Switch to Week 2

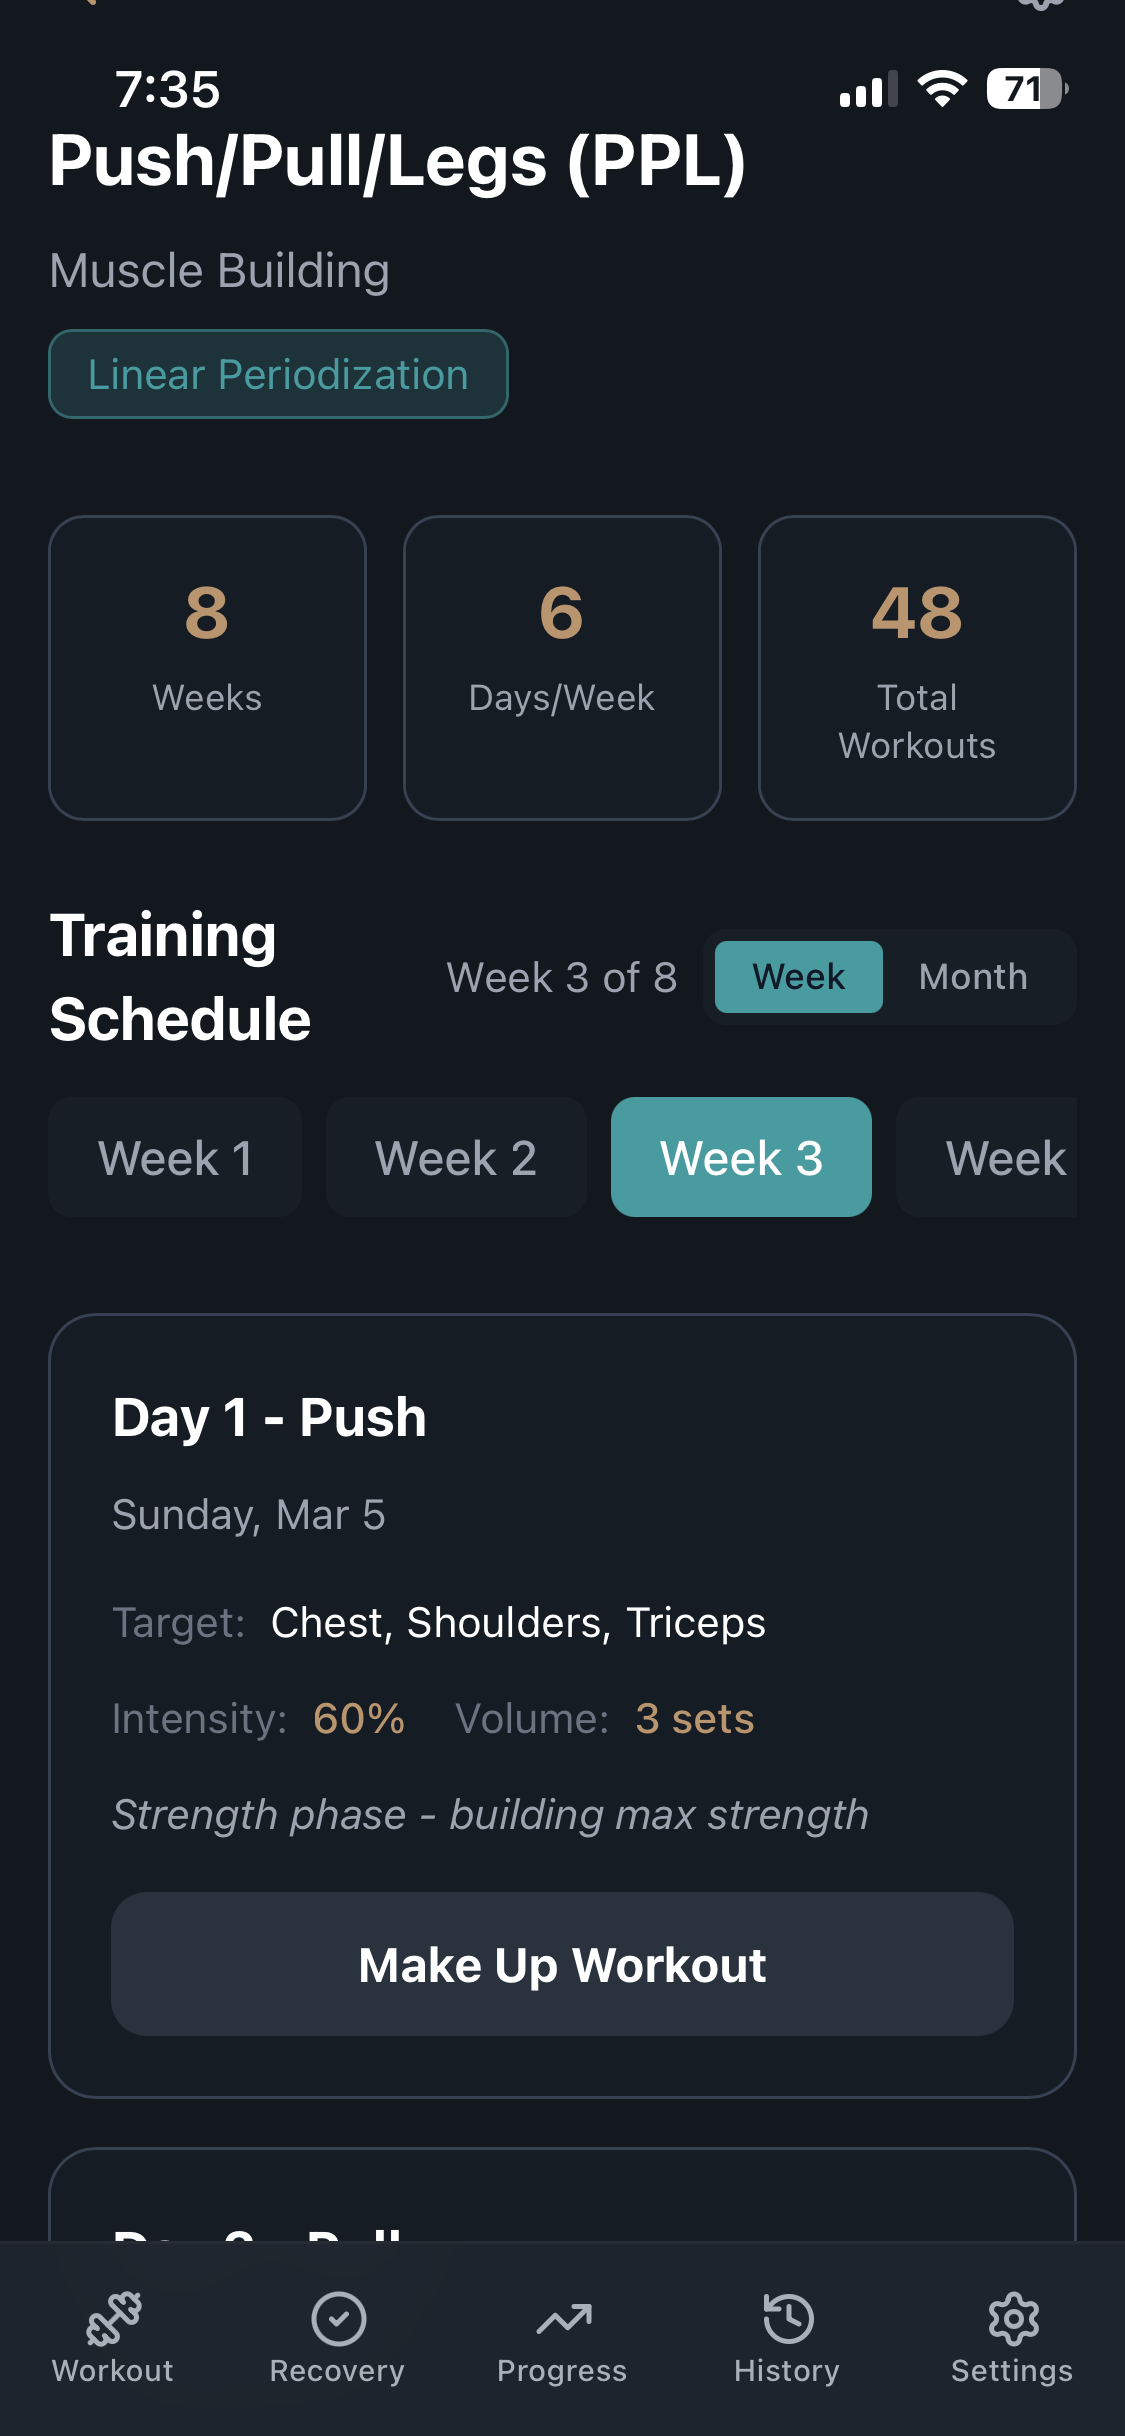click(455, 1157)
